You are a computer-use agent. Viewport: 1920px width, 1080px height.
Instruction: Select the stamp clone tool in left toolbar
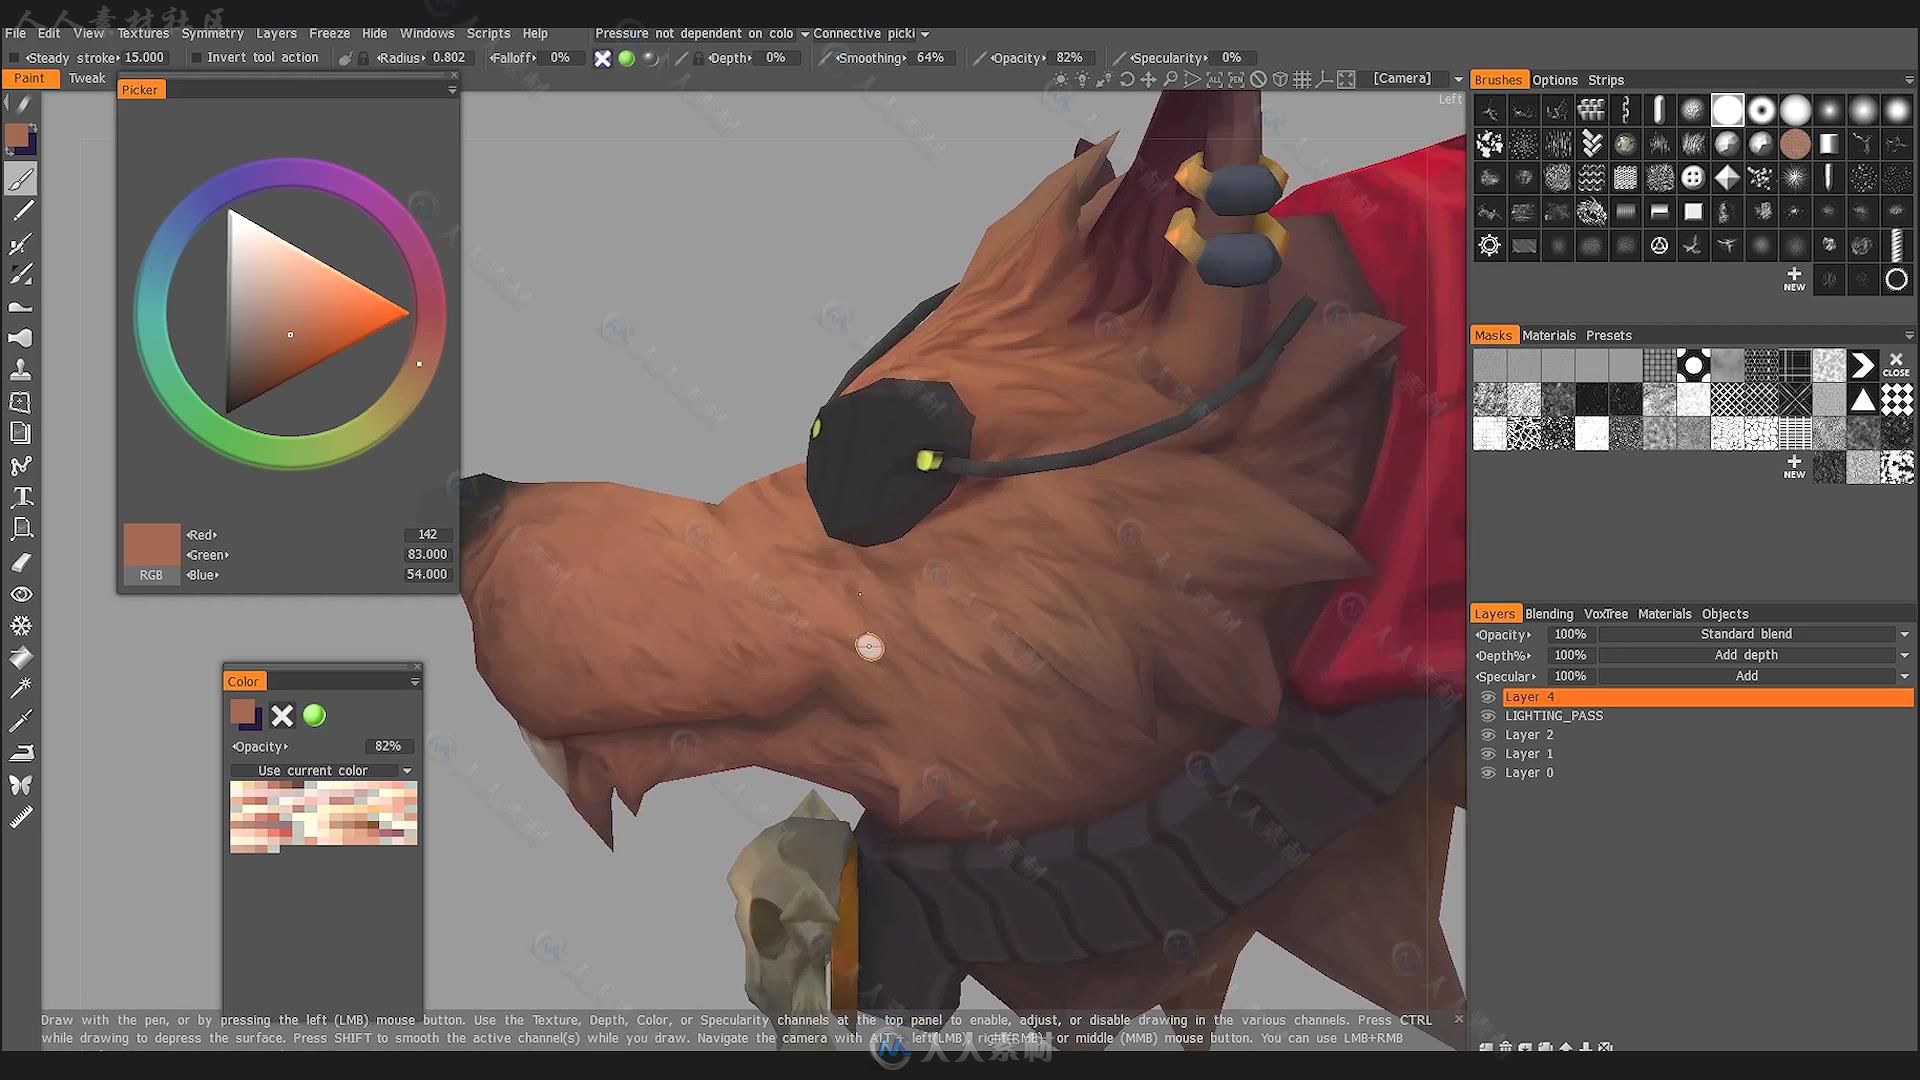coord(21,369)
